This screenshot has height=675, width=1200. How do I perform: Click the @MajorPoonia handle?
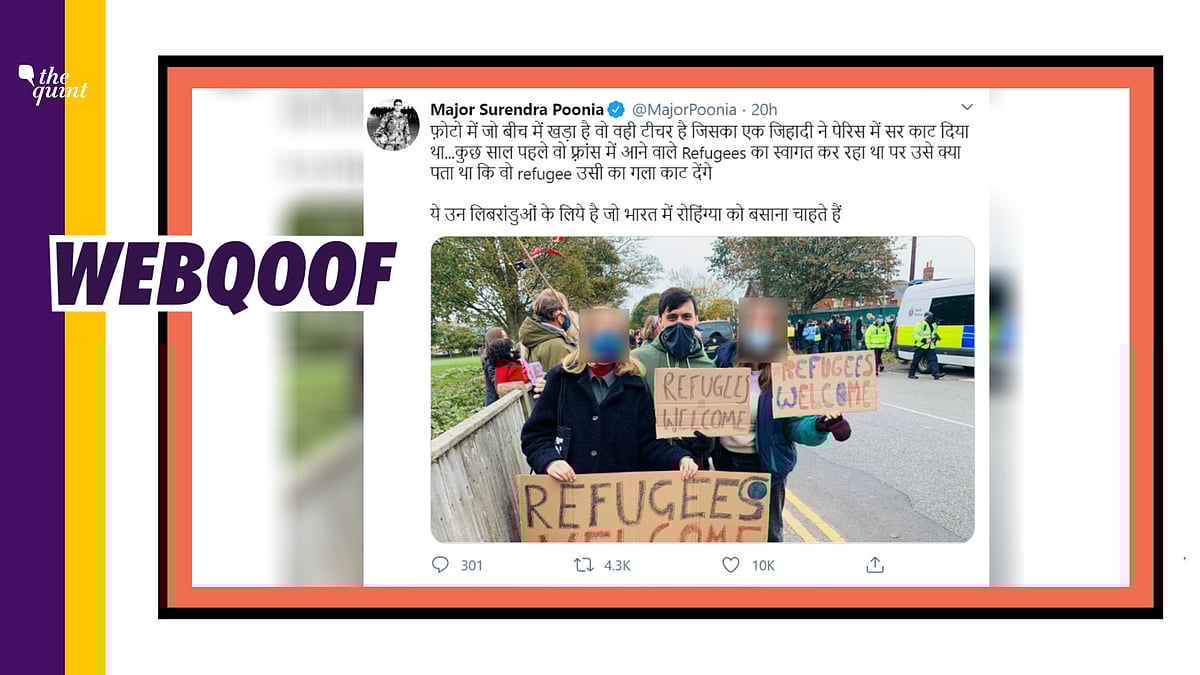coord(684,109)
